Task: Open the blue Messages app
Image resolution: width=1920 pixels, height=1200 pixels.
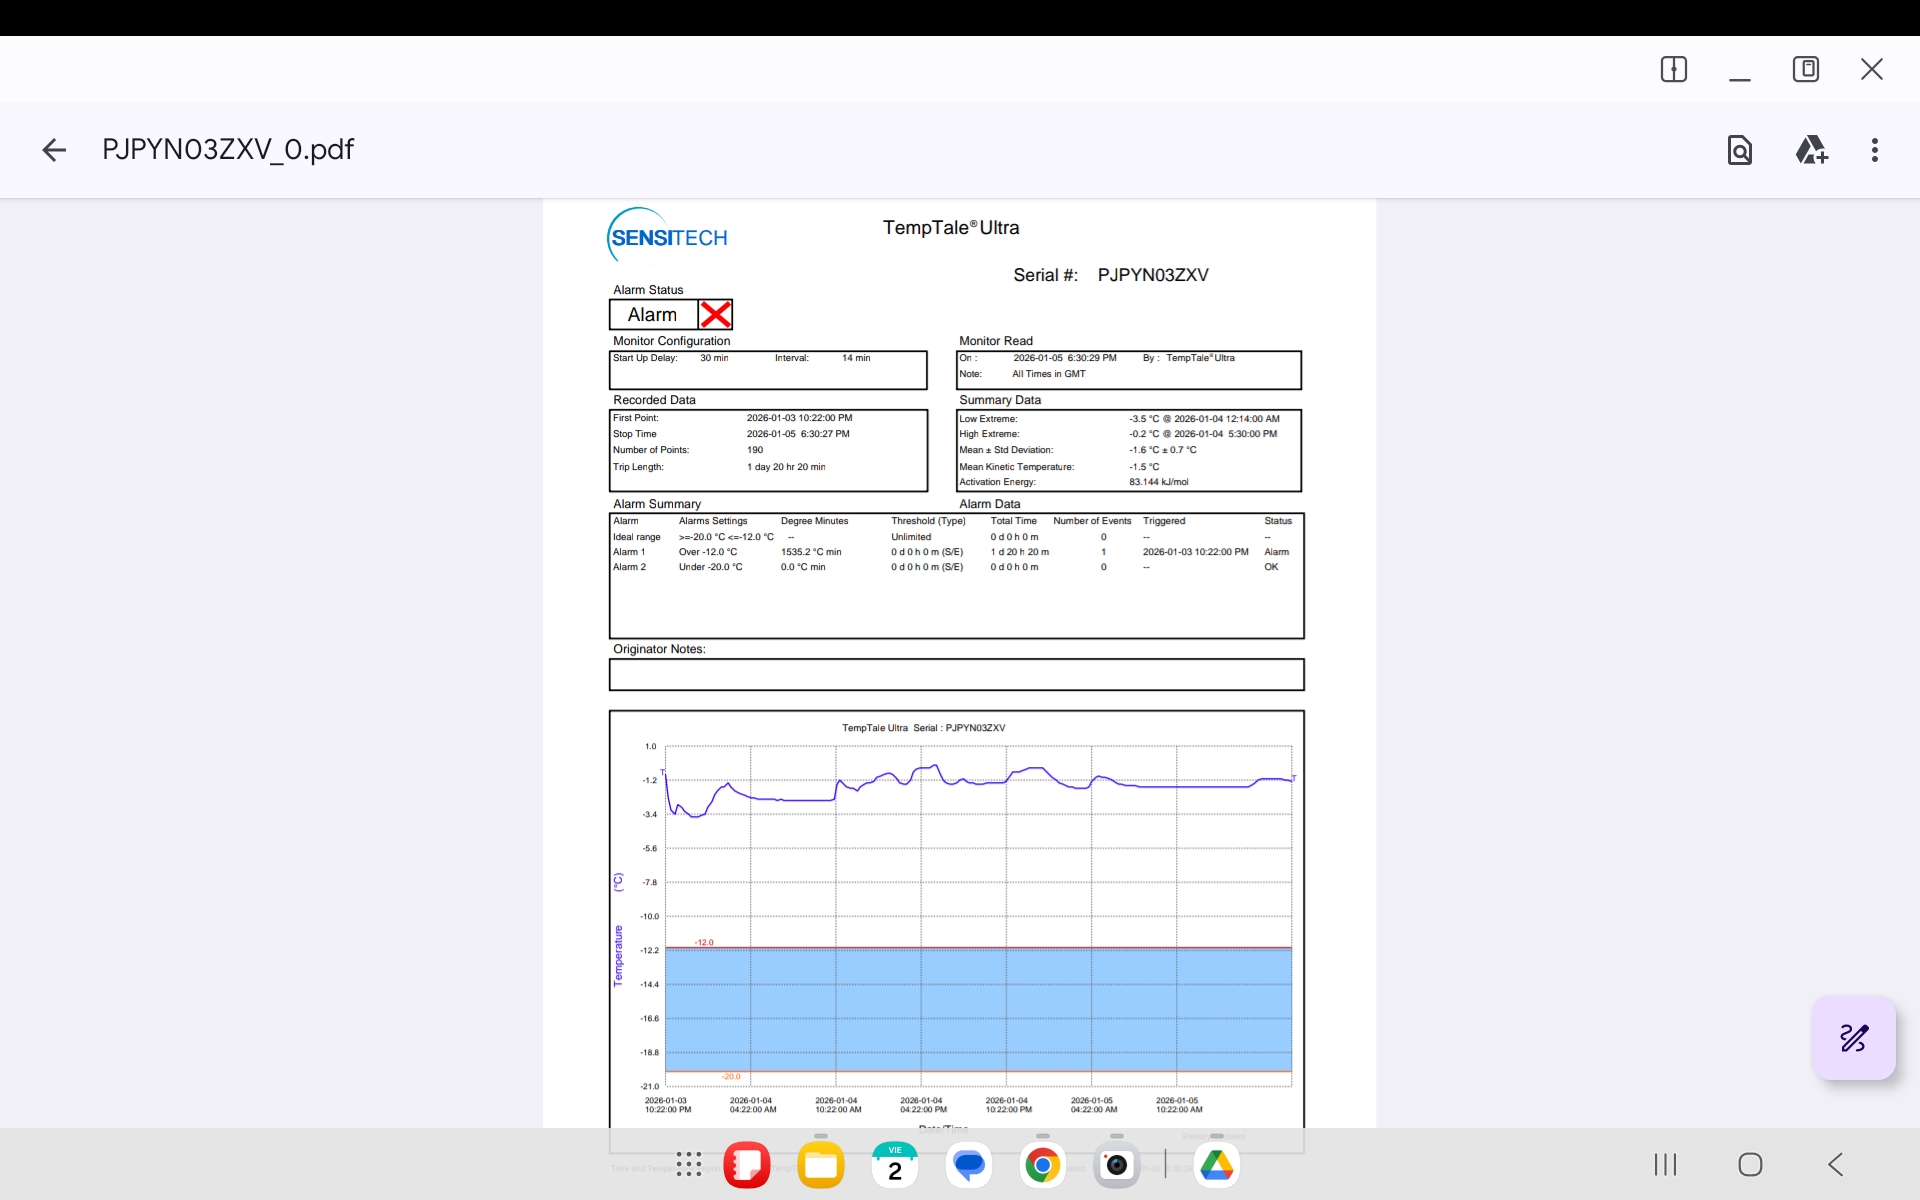Action: (969, 1165)
